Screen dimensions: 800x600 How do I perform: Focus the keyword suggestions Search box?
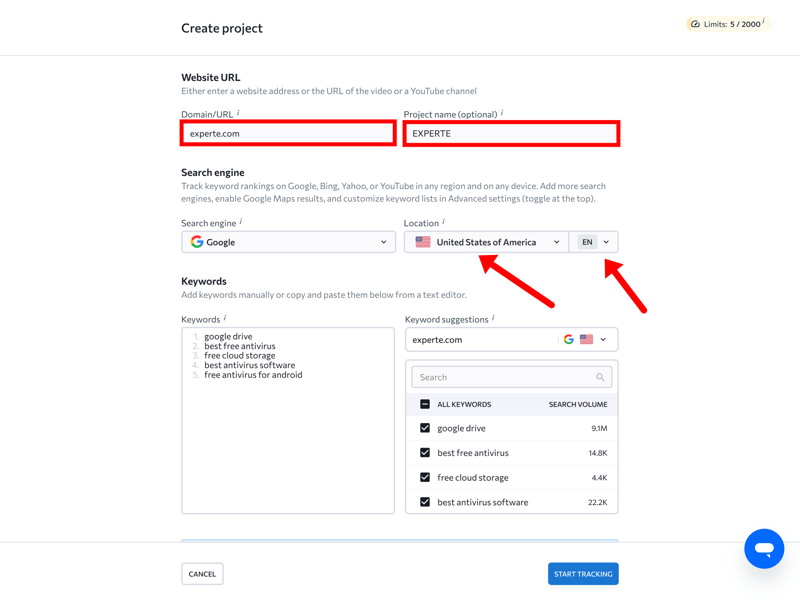505,377
